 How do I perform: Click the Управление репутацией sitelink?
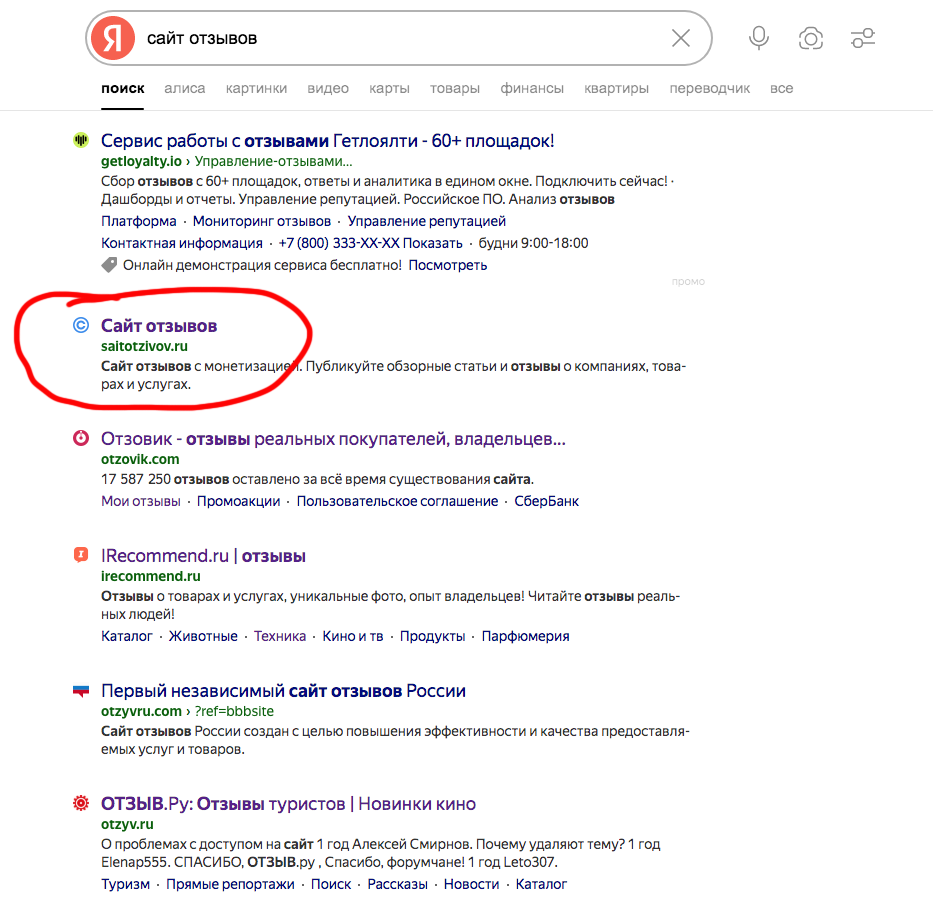[427, 221]
